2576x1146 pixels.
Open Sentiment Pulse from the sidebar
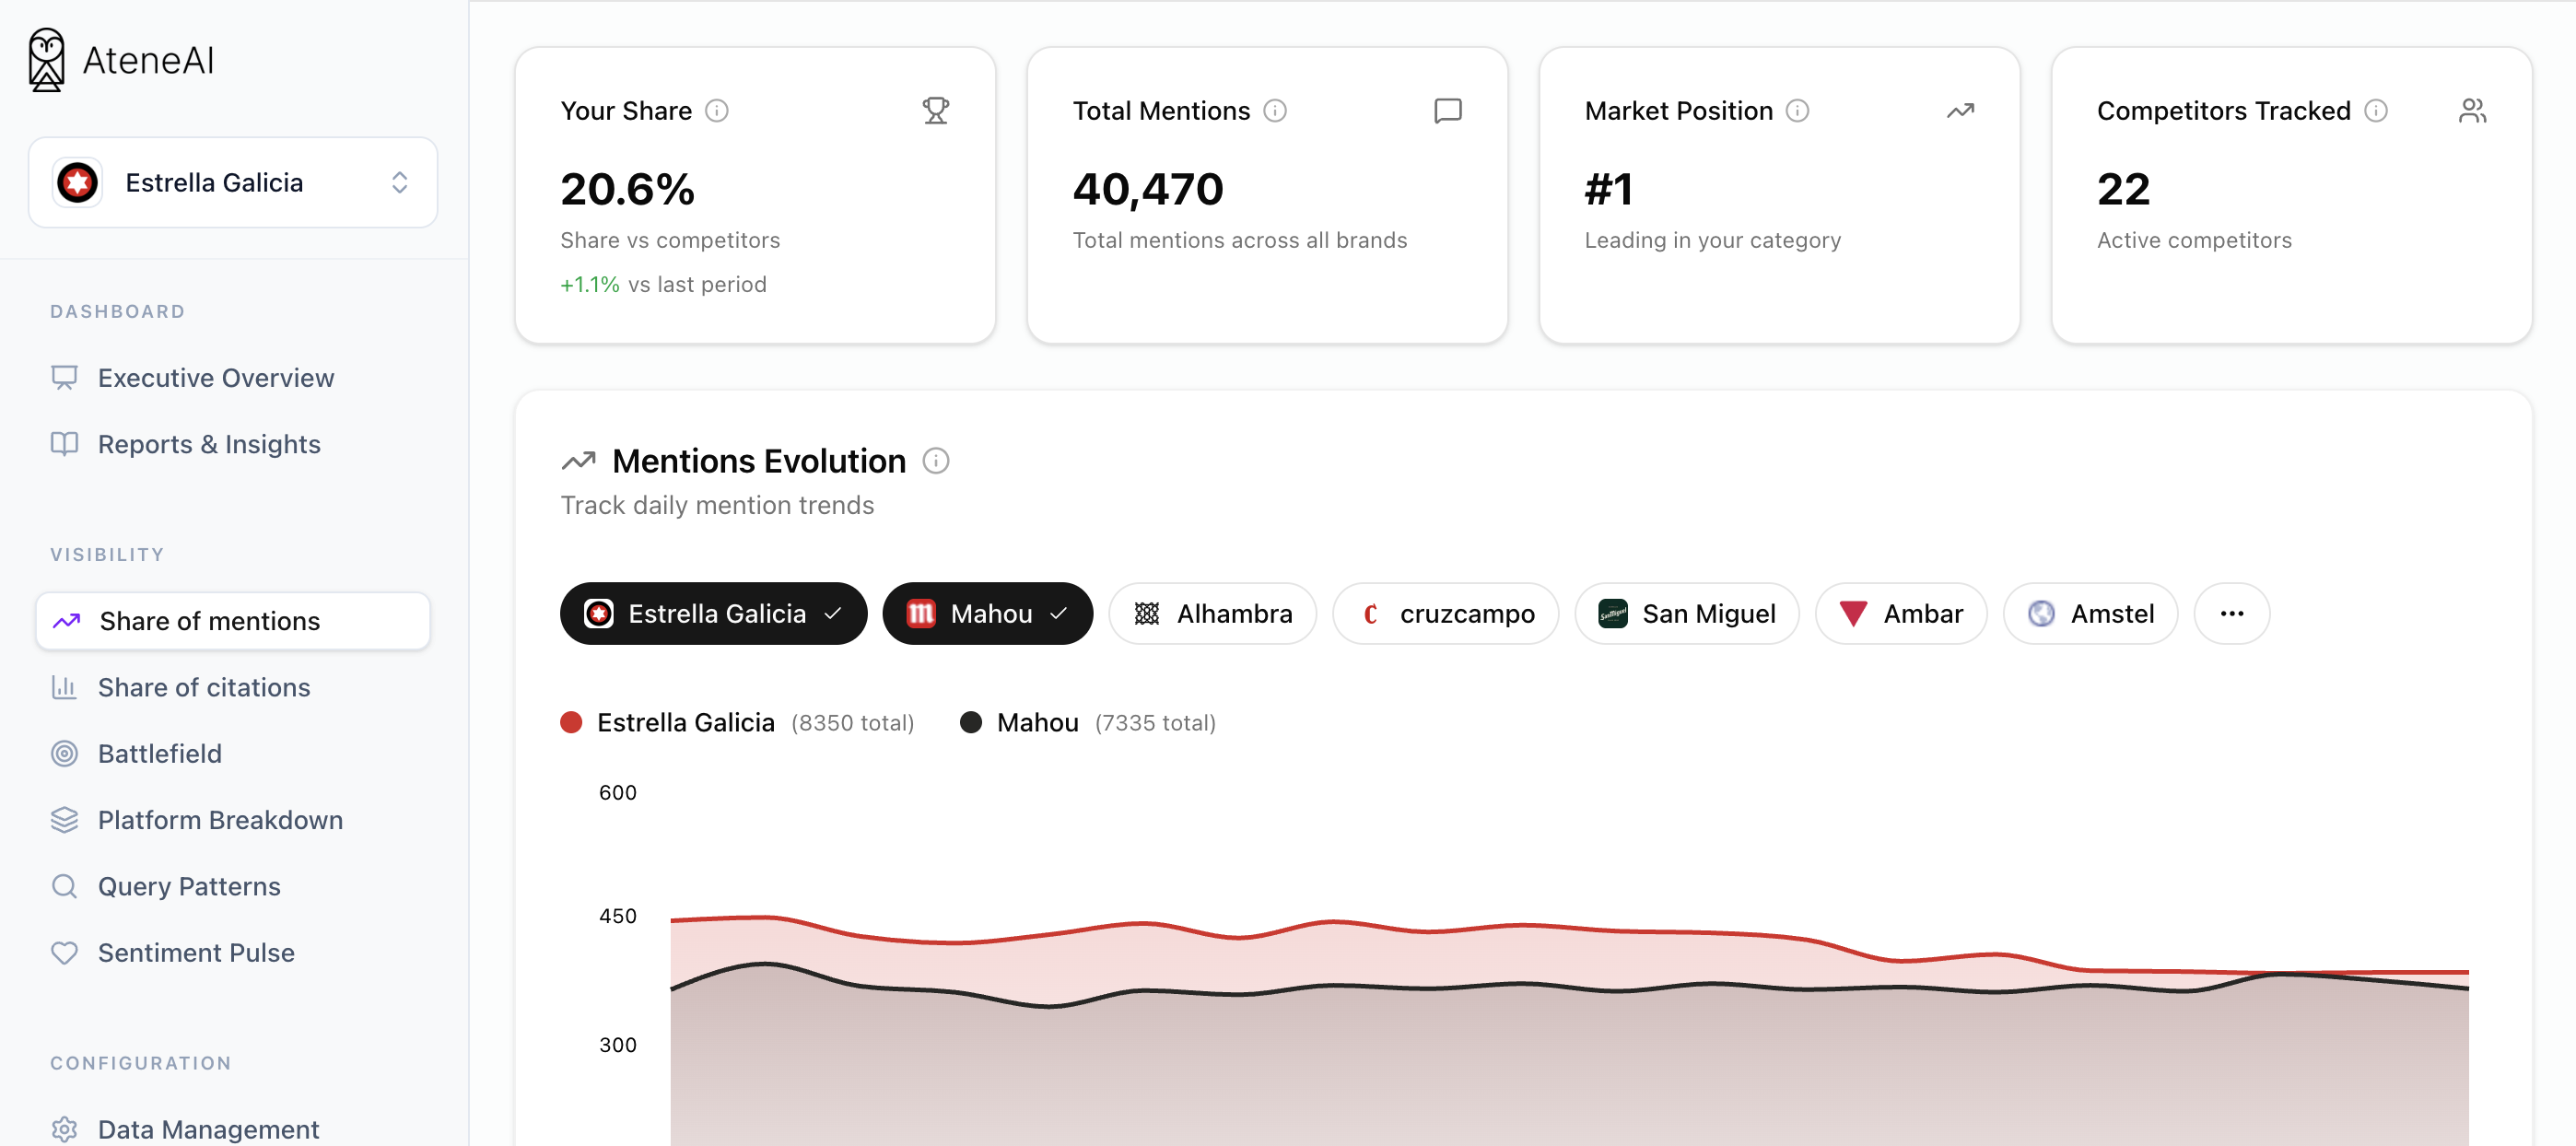(196, 953)
